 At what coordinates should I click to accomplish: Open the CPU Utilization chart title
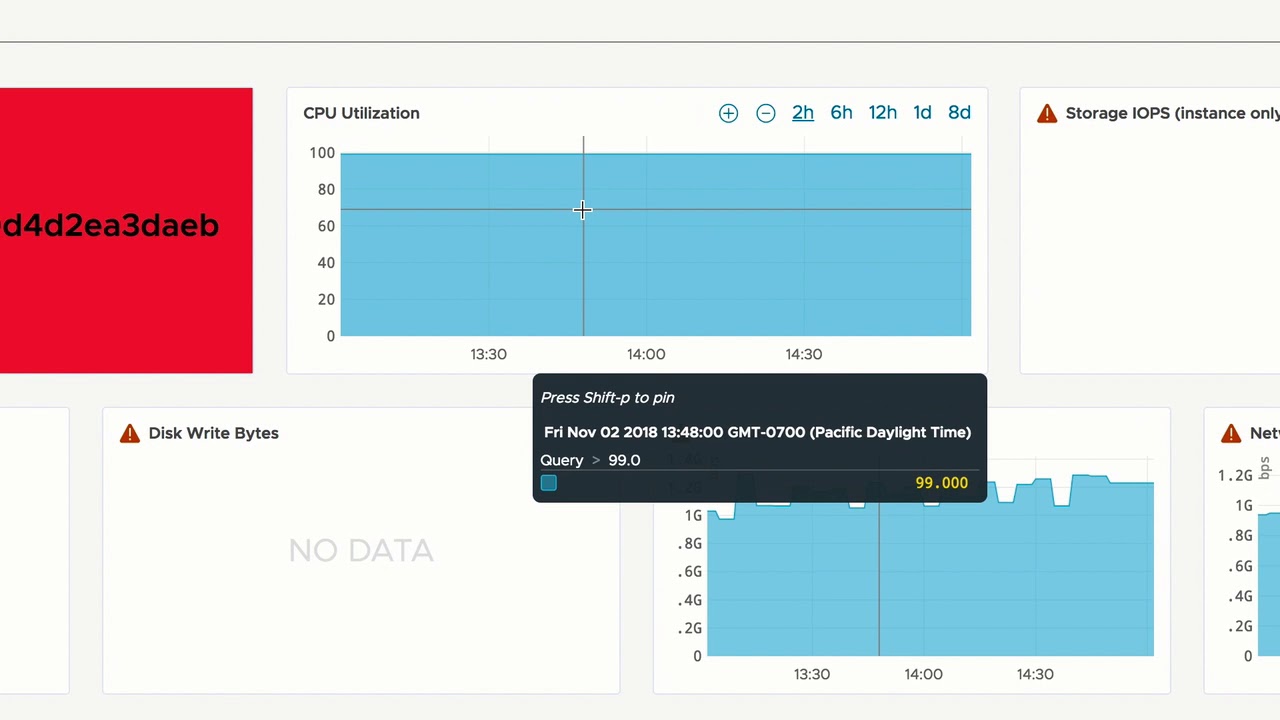click(361, 113)
